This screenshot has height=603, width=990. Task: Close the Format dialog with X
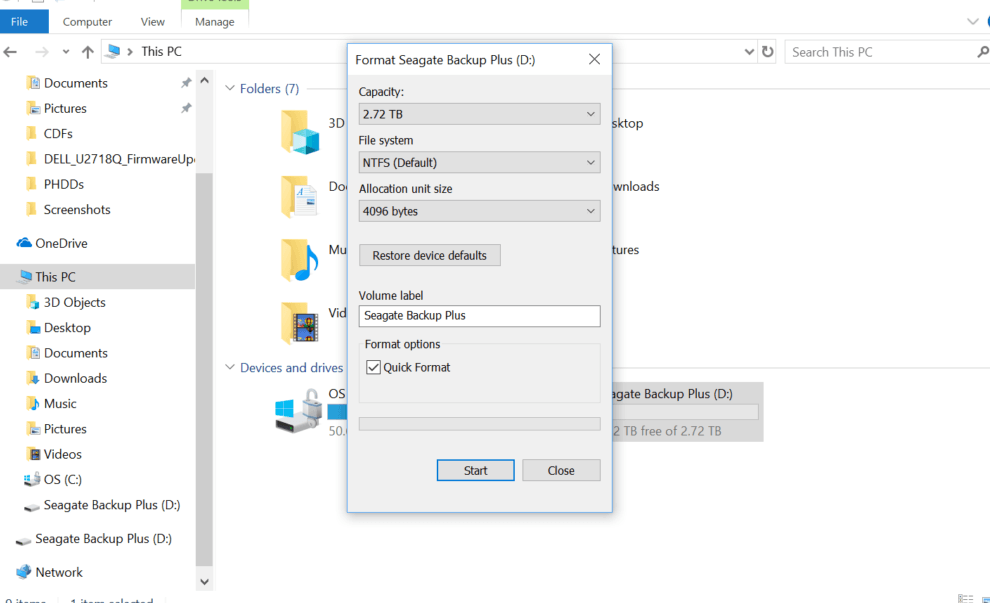[594, 59]
